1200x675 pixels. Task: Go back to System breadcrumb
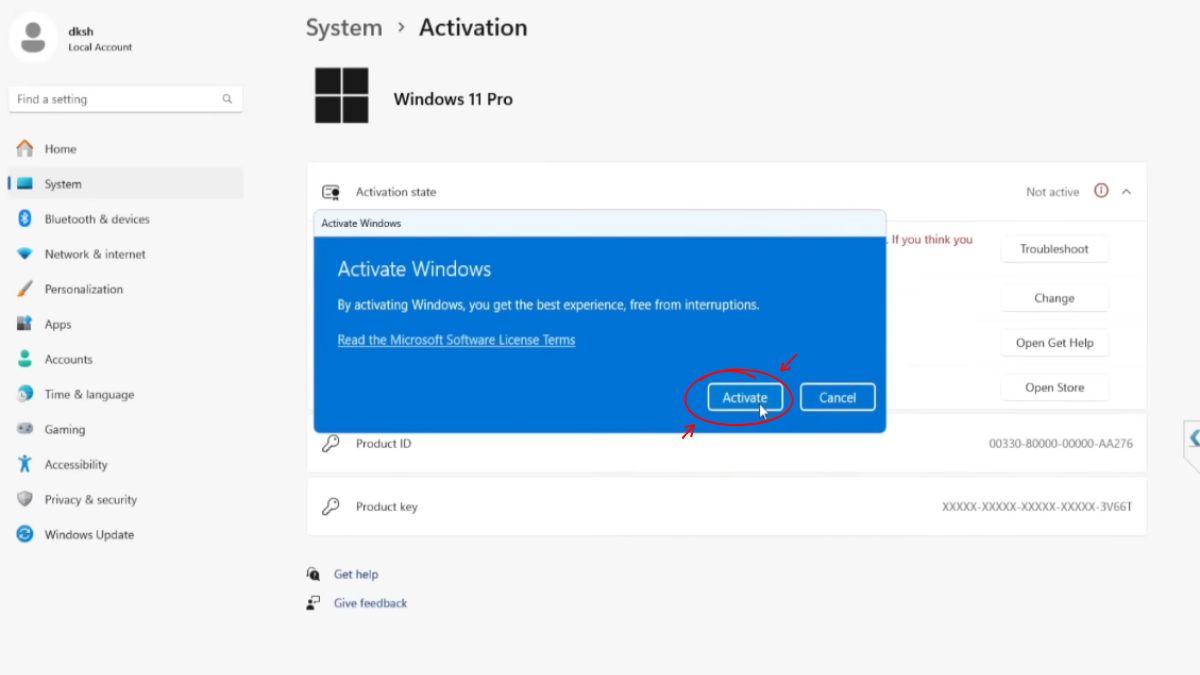point(344,28)
